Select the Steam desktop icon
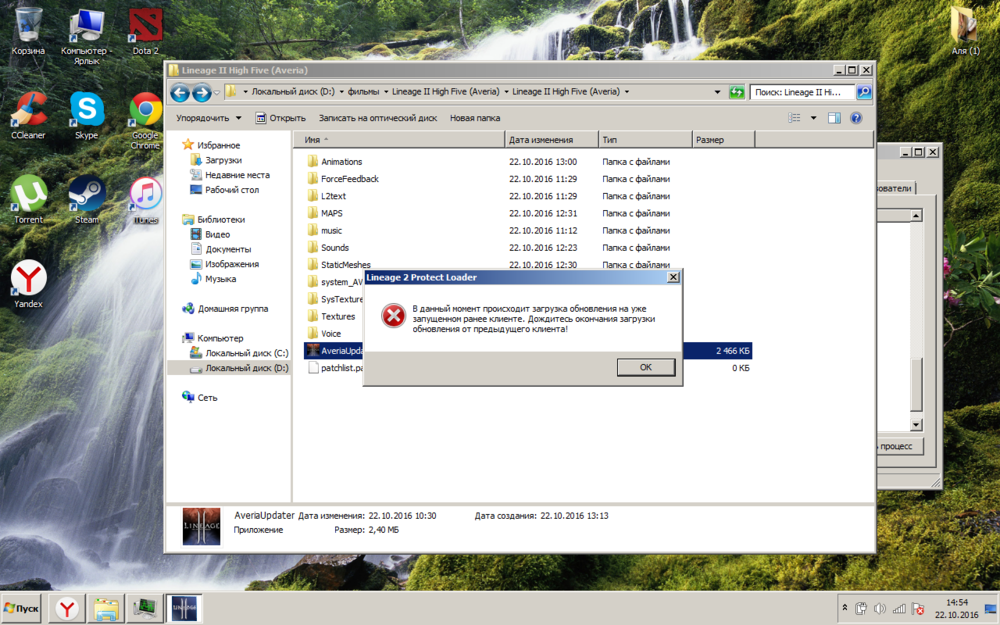Image resolution: width=1000 pixels, height=625 pixels. 86,197
